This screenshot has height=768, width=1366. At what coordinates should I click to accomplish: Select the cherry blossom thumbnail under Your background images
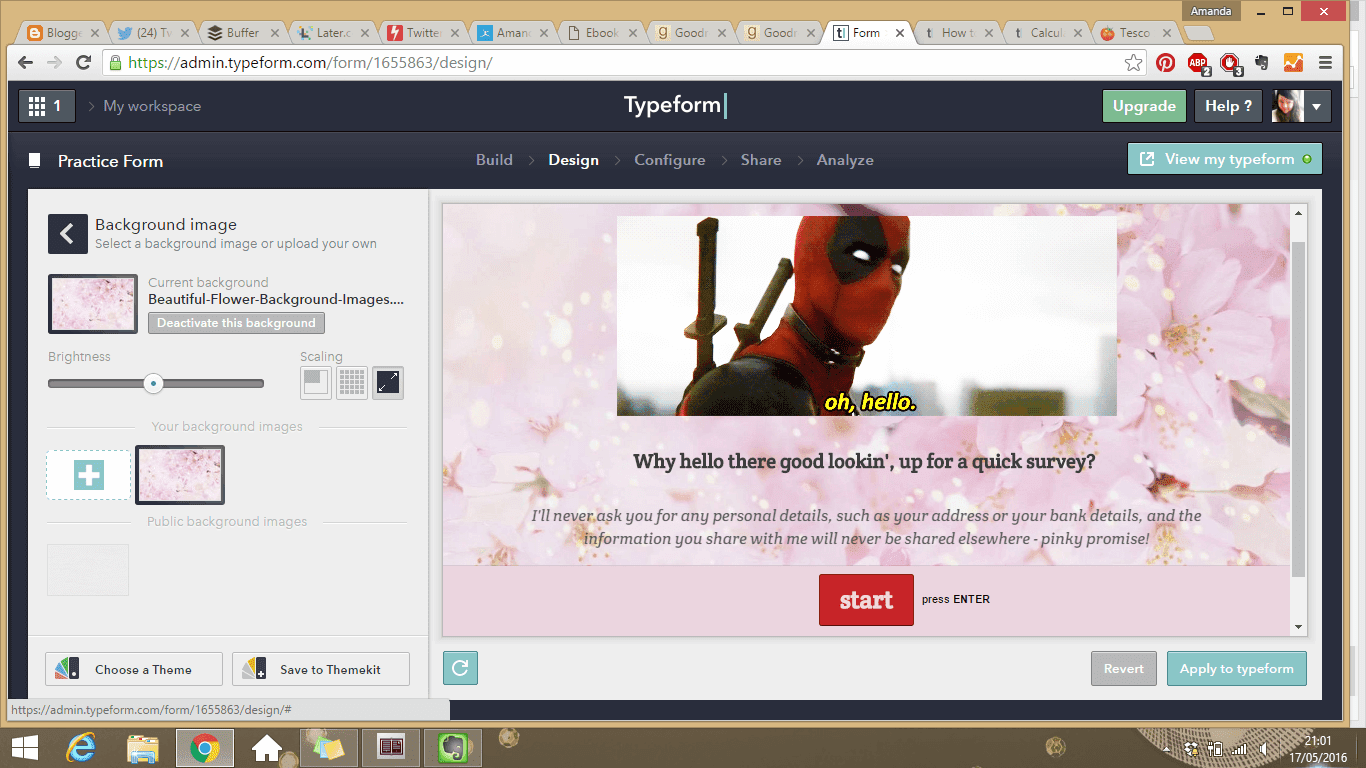click(x=180, y=475)
